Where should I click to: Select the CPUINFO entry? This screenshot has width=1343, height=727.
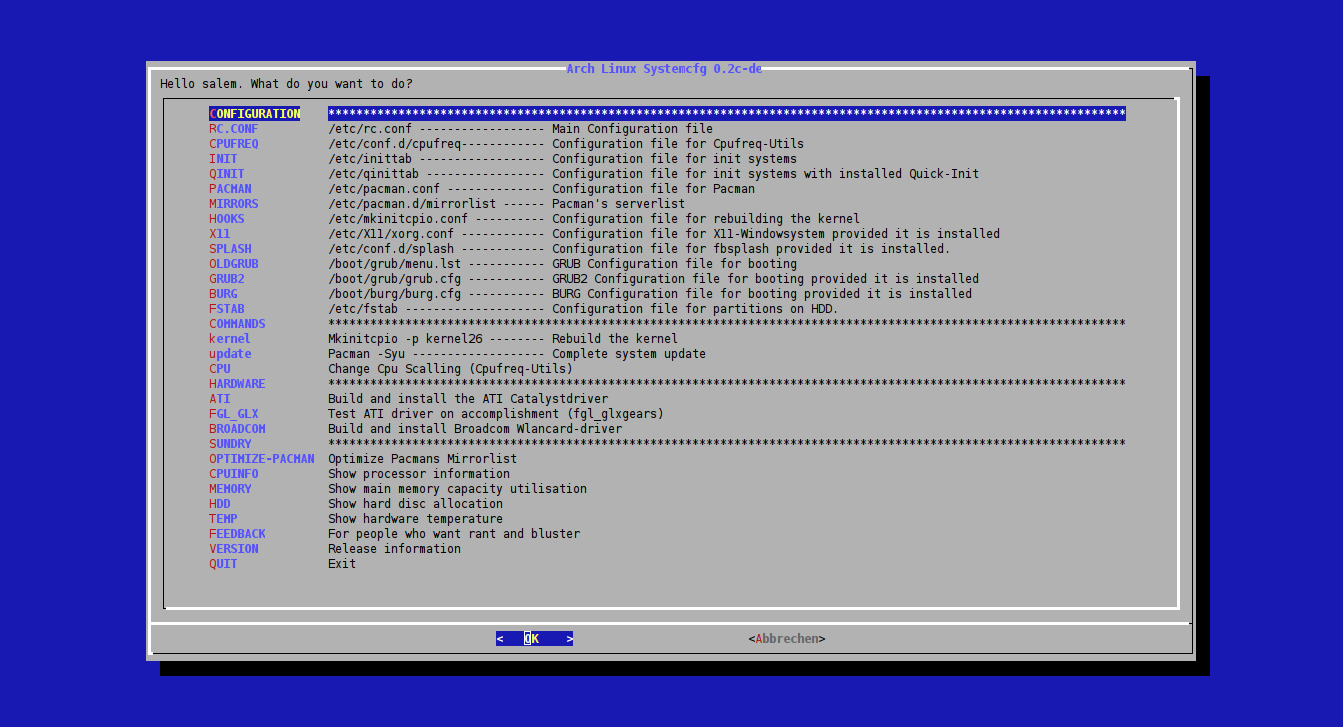tap(233, 474)
